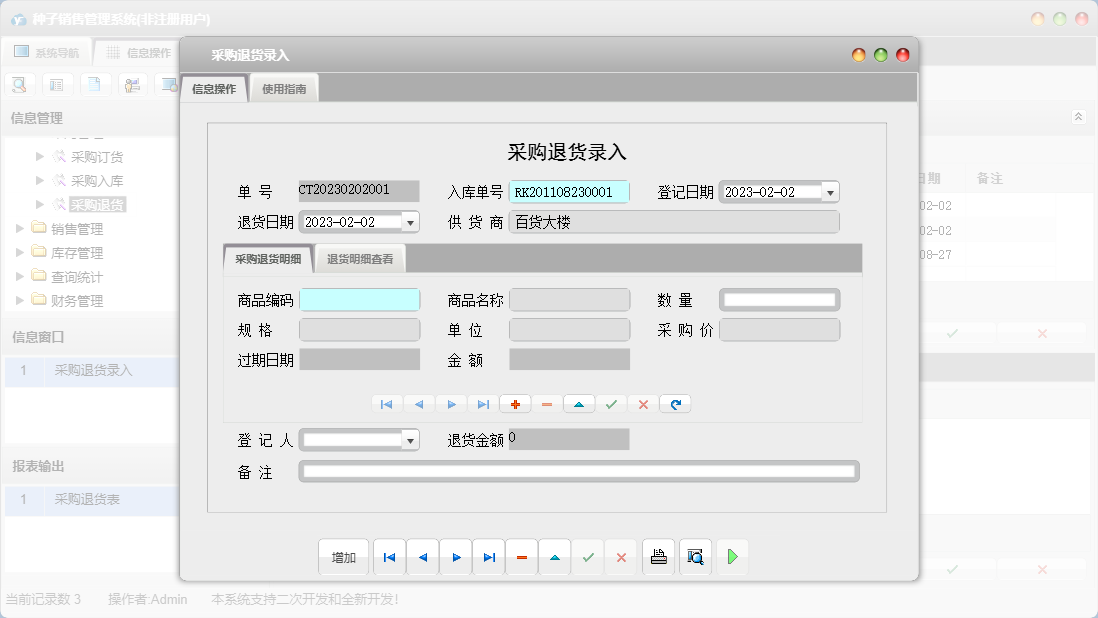This screenshot has width=1098, height=618.
Task: Click next record arrow in the bottom toolbar
Action: 456,557
